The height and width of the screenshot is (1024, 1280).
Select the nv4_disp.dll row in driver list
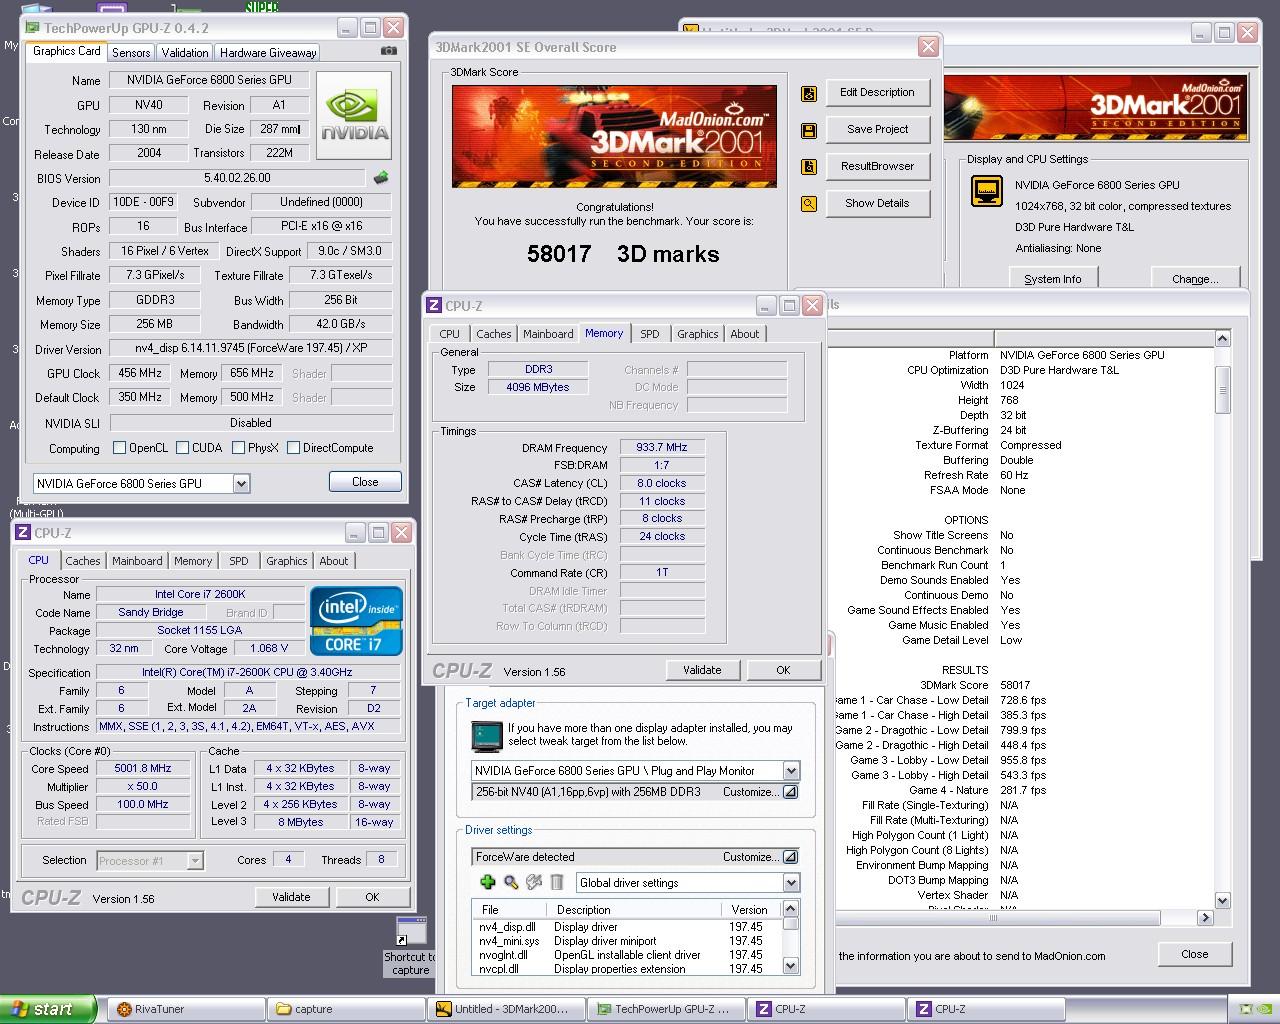coord(626,927)
